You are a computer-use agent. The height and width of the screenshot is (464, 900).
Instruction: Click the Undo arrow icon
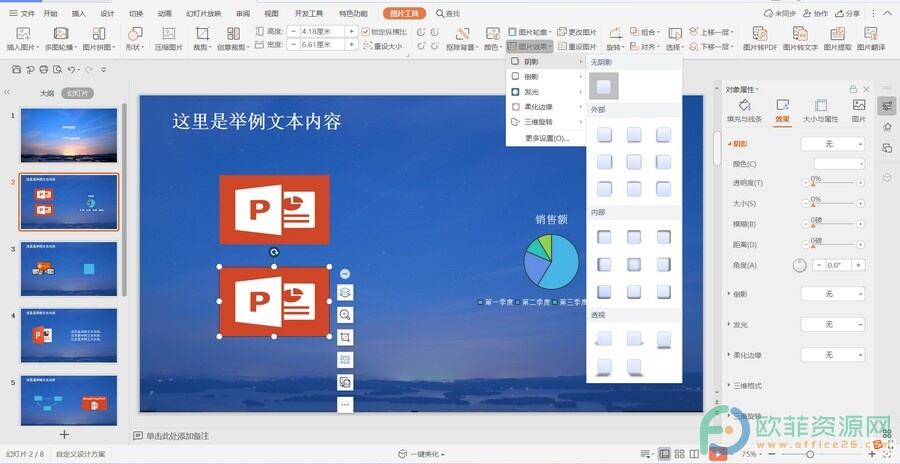point(71,69)
